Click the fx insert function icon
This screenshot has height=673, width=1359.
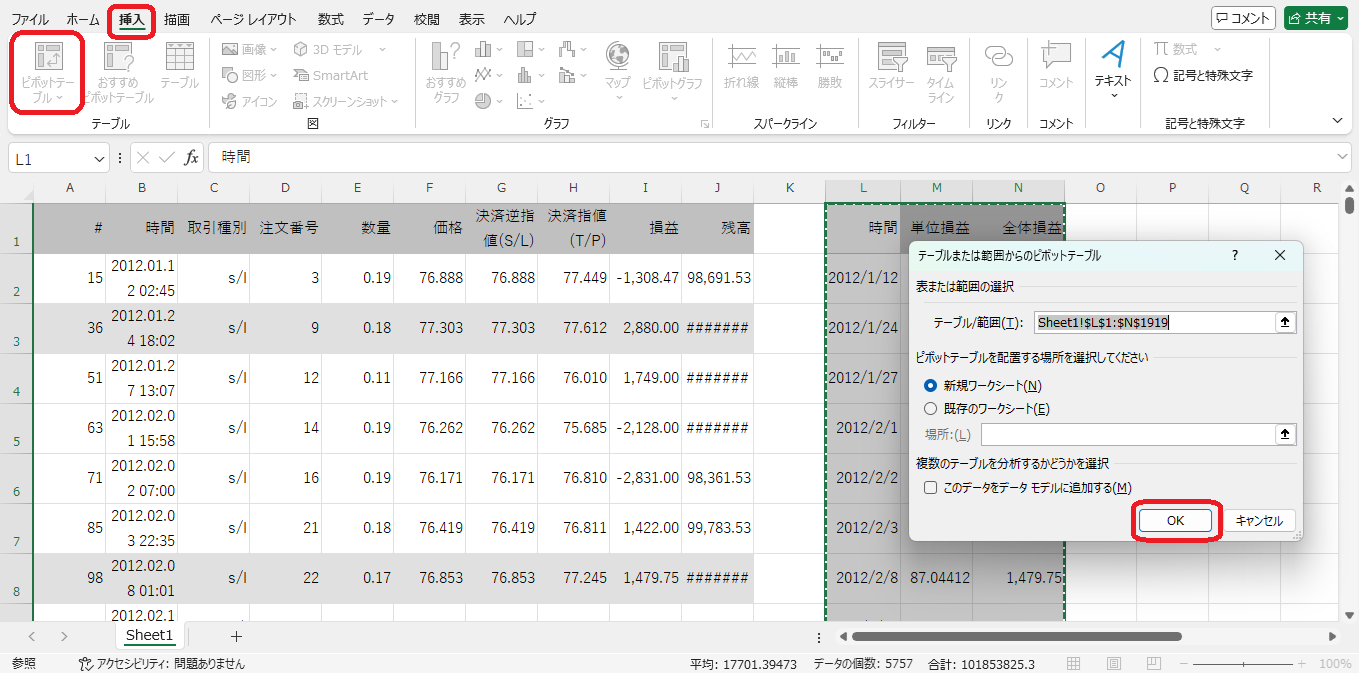coord(191,158)
